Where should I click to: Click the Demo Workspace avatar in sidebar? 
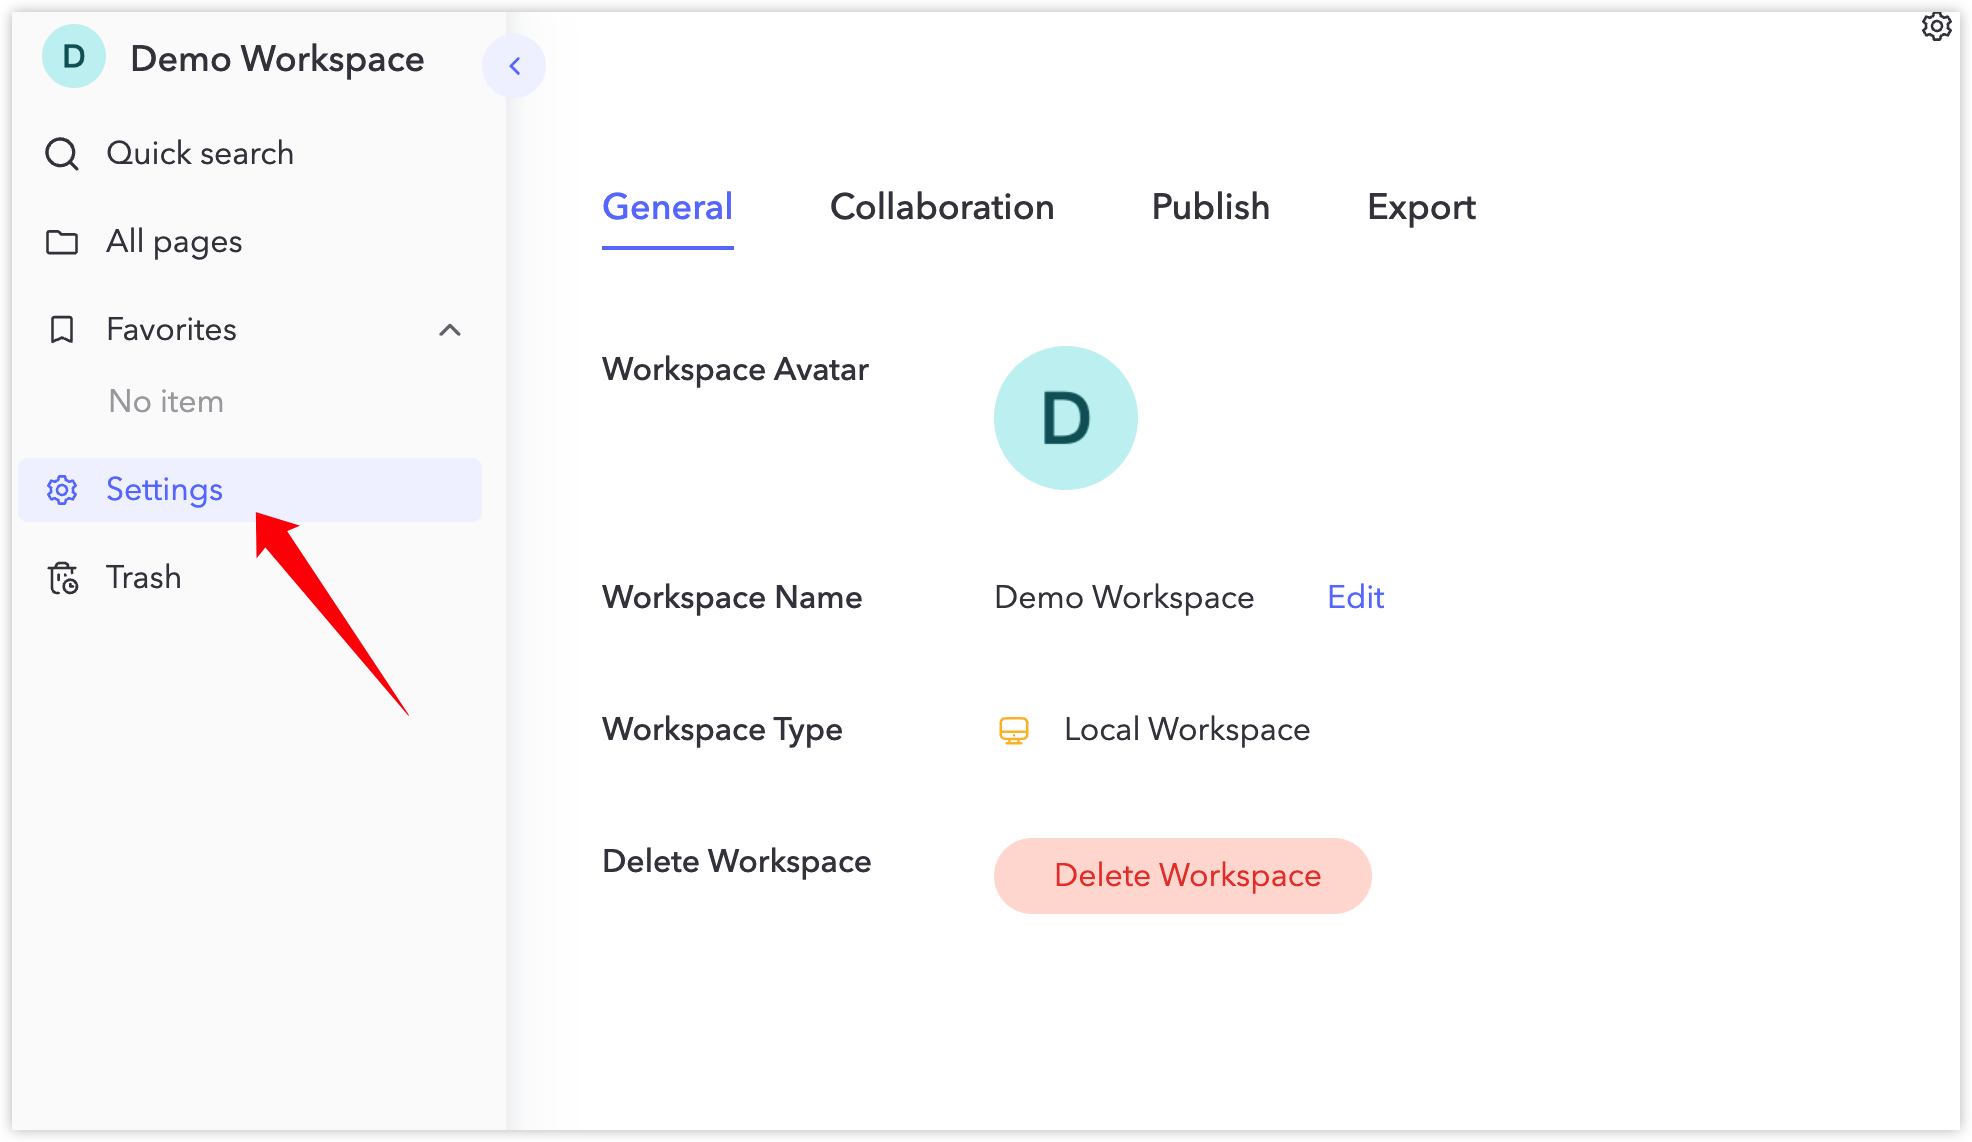pos(74,58)
